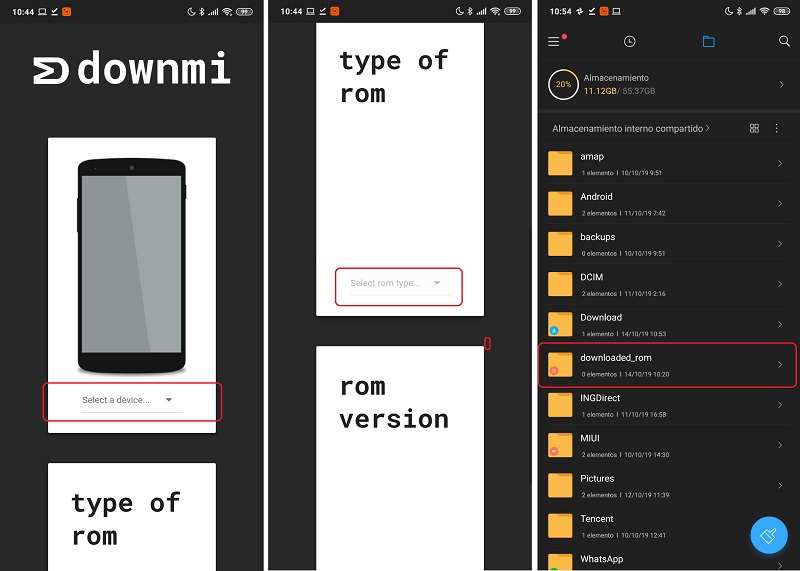Screen dimensions: 800x571
Task: Open the hamburger menu in file manager
Action: coord(554,41)
